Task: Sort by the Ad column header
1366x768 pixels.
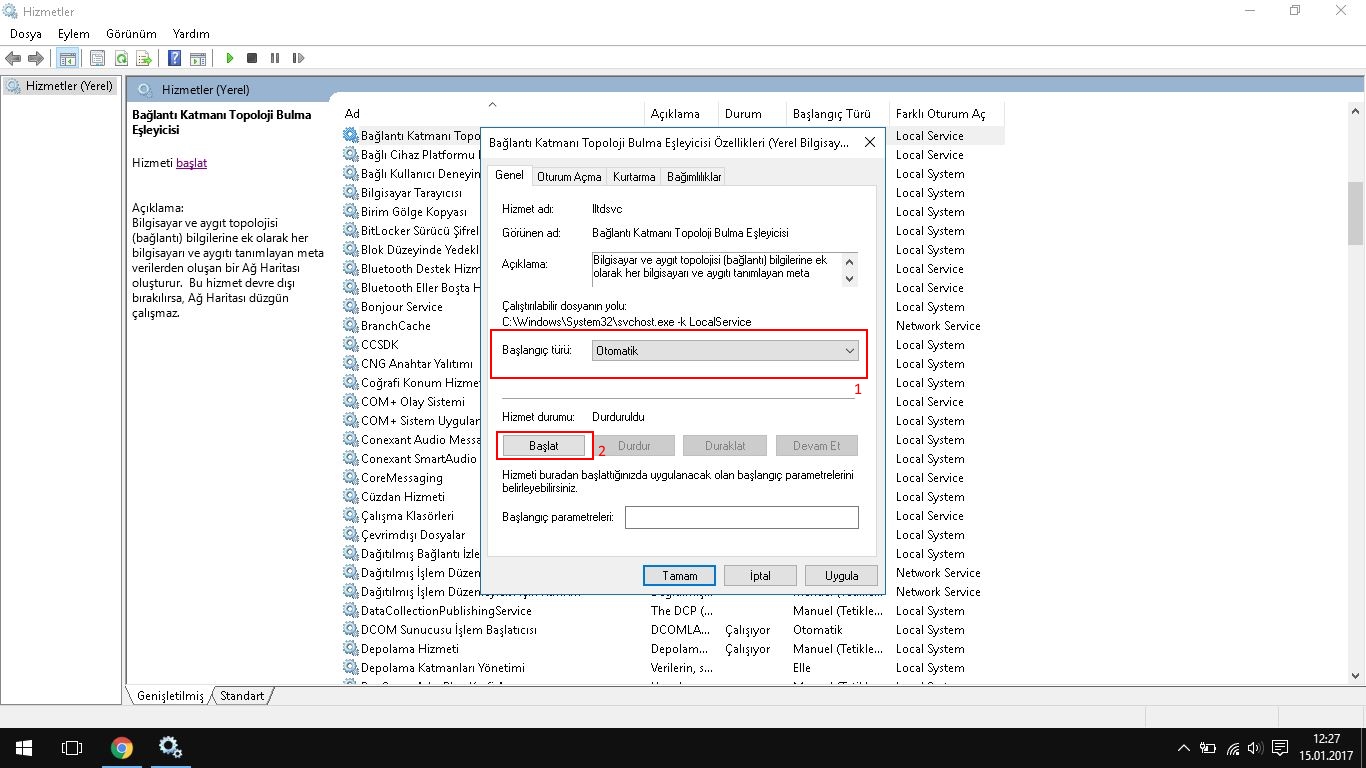Action: point(492,114)
